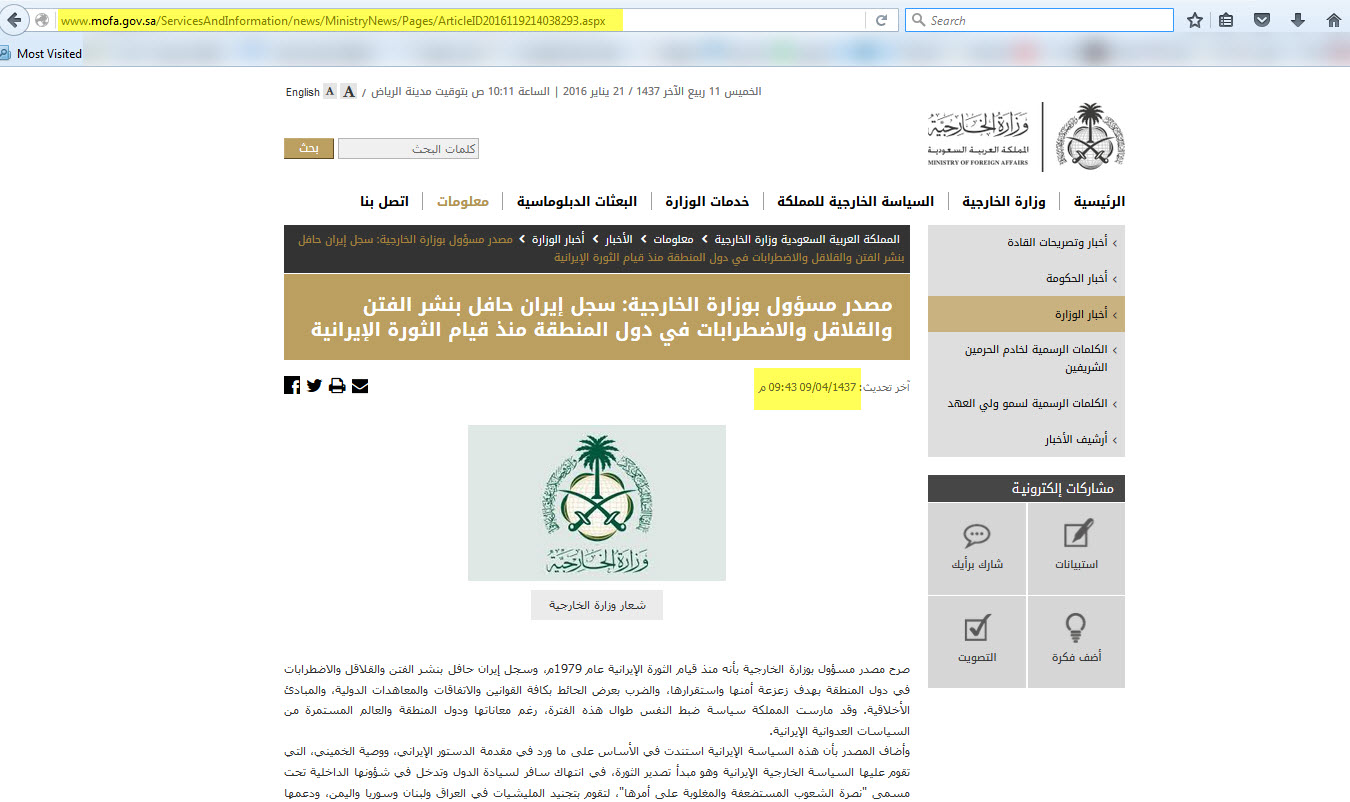Open the التصويت voting tile
This screenshot has width=1350, height=802.
coord(977,642)
